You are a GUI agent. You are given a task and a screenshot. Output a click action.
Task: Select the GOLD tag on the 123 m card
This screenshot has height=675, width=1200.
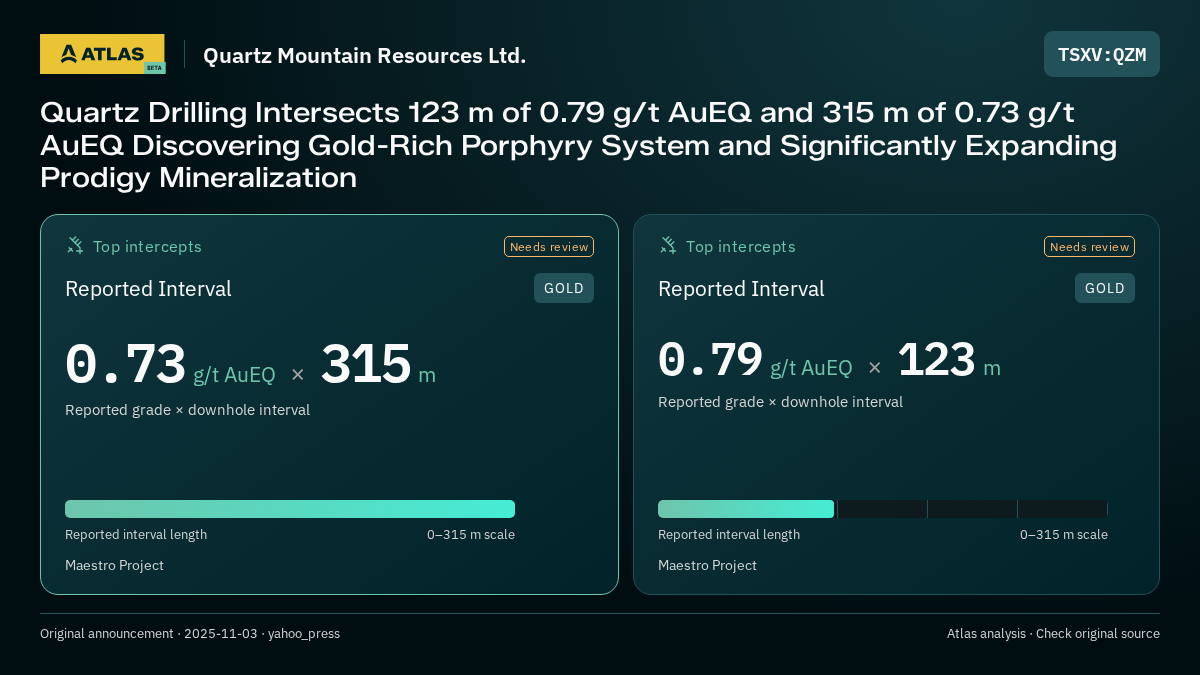(1105, 288)
